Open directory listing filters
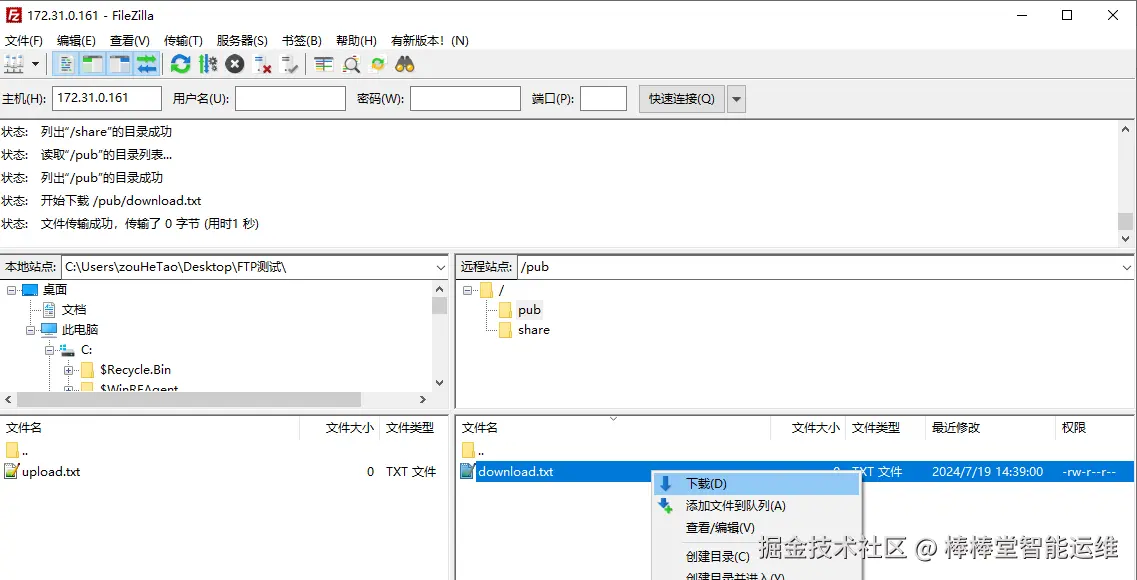This screenshot has width=1137, height=580. (323, 65)
